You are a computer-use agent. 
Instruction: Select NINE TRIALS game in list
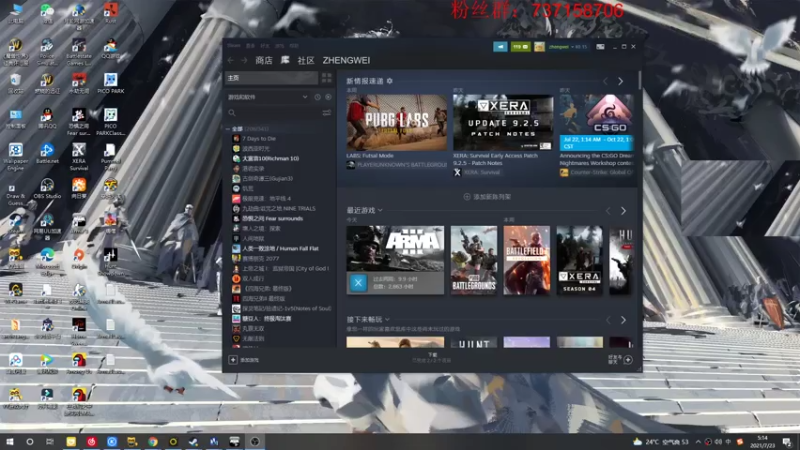click(x=280, y=209)
